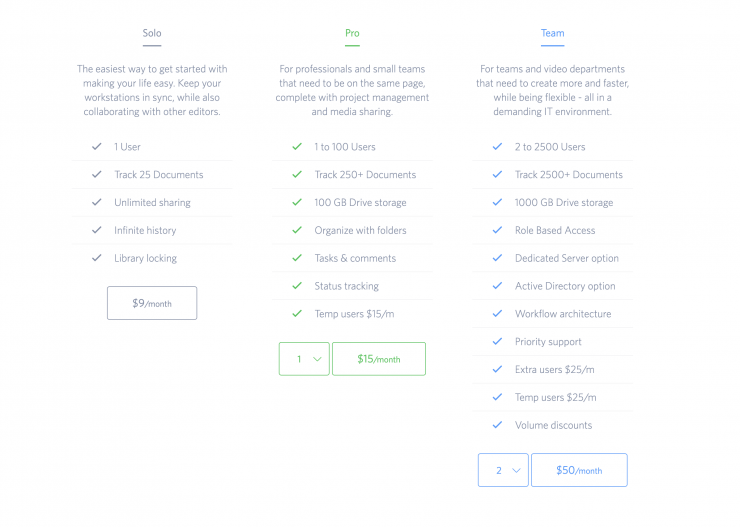The height and width of the screenshot is (527, 740).
Task: Click the blue checkmark beside Workflow architecture
Action: click(497, 314)
